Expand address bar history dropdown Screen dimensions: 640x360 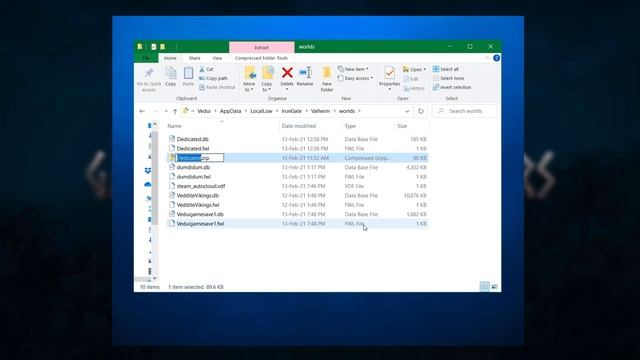point(407,111)
